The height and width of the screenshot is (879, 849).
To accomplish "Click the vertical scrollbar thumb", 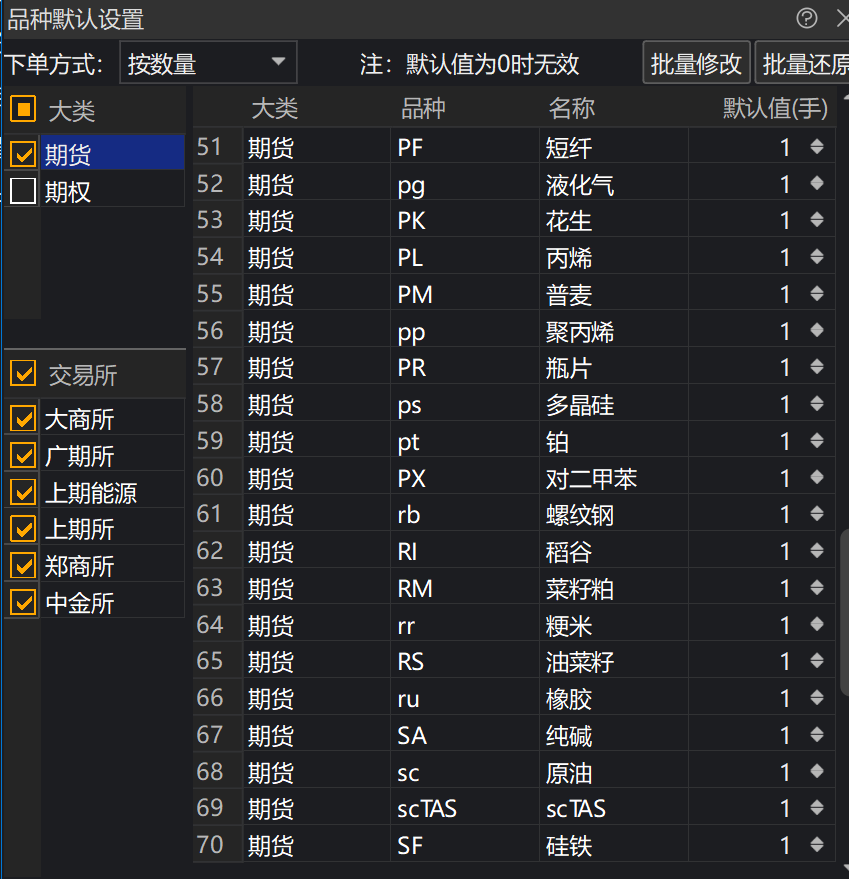I will click(x=844, y=610).
